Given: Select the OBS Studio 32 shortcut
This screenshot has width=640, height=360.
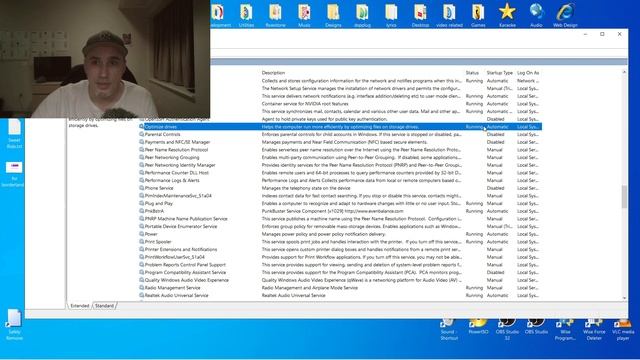Looking at the screenshot, I should click(507, 330).
